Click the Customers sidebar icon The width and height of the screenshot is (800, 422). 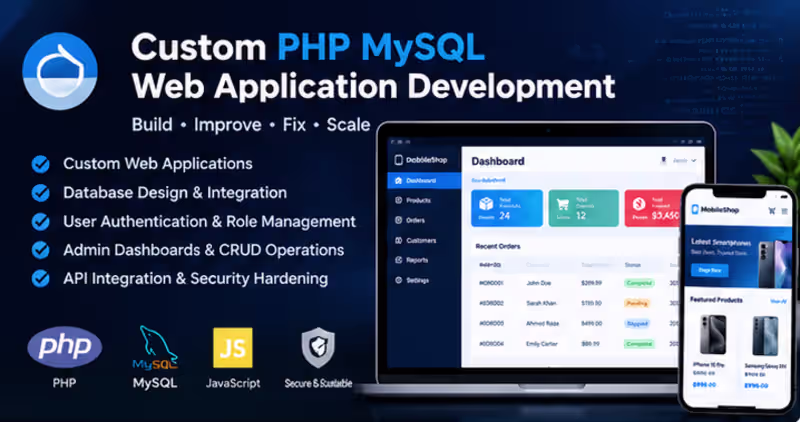pos(398,240)
